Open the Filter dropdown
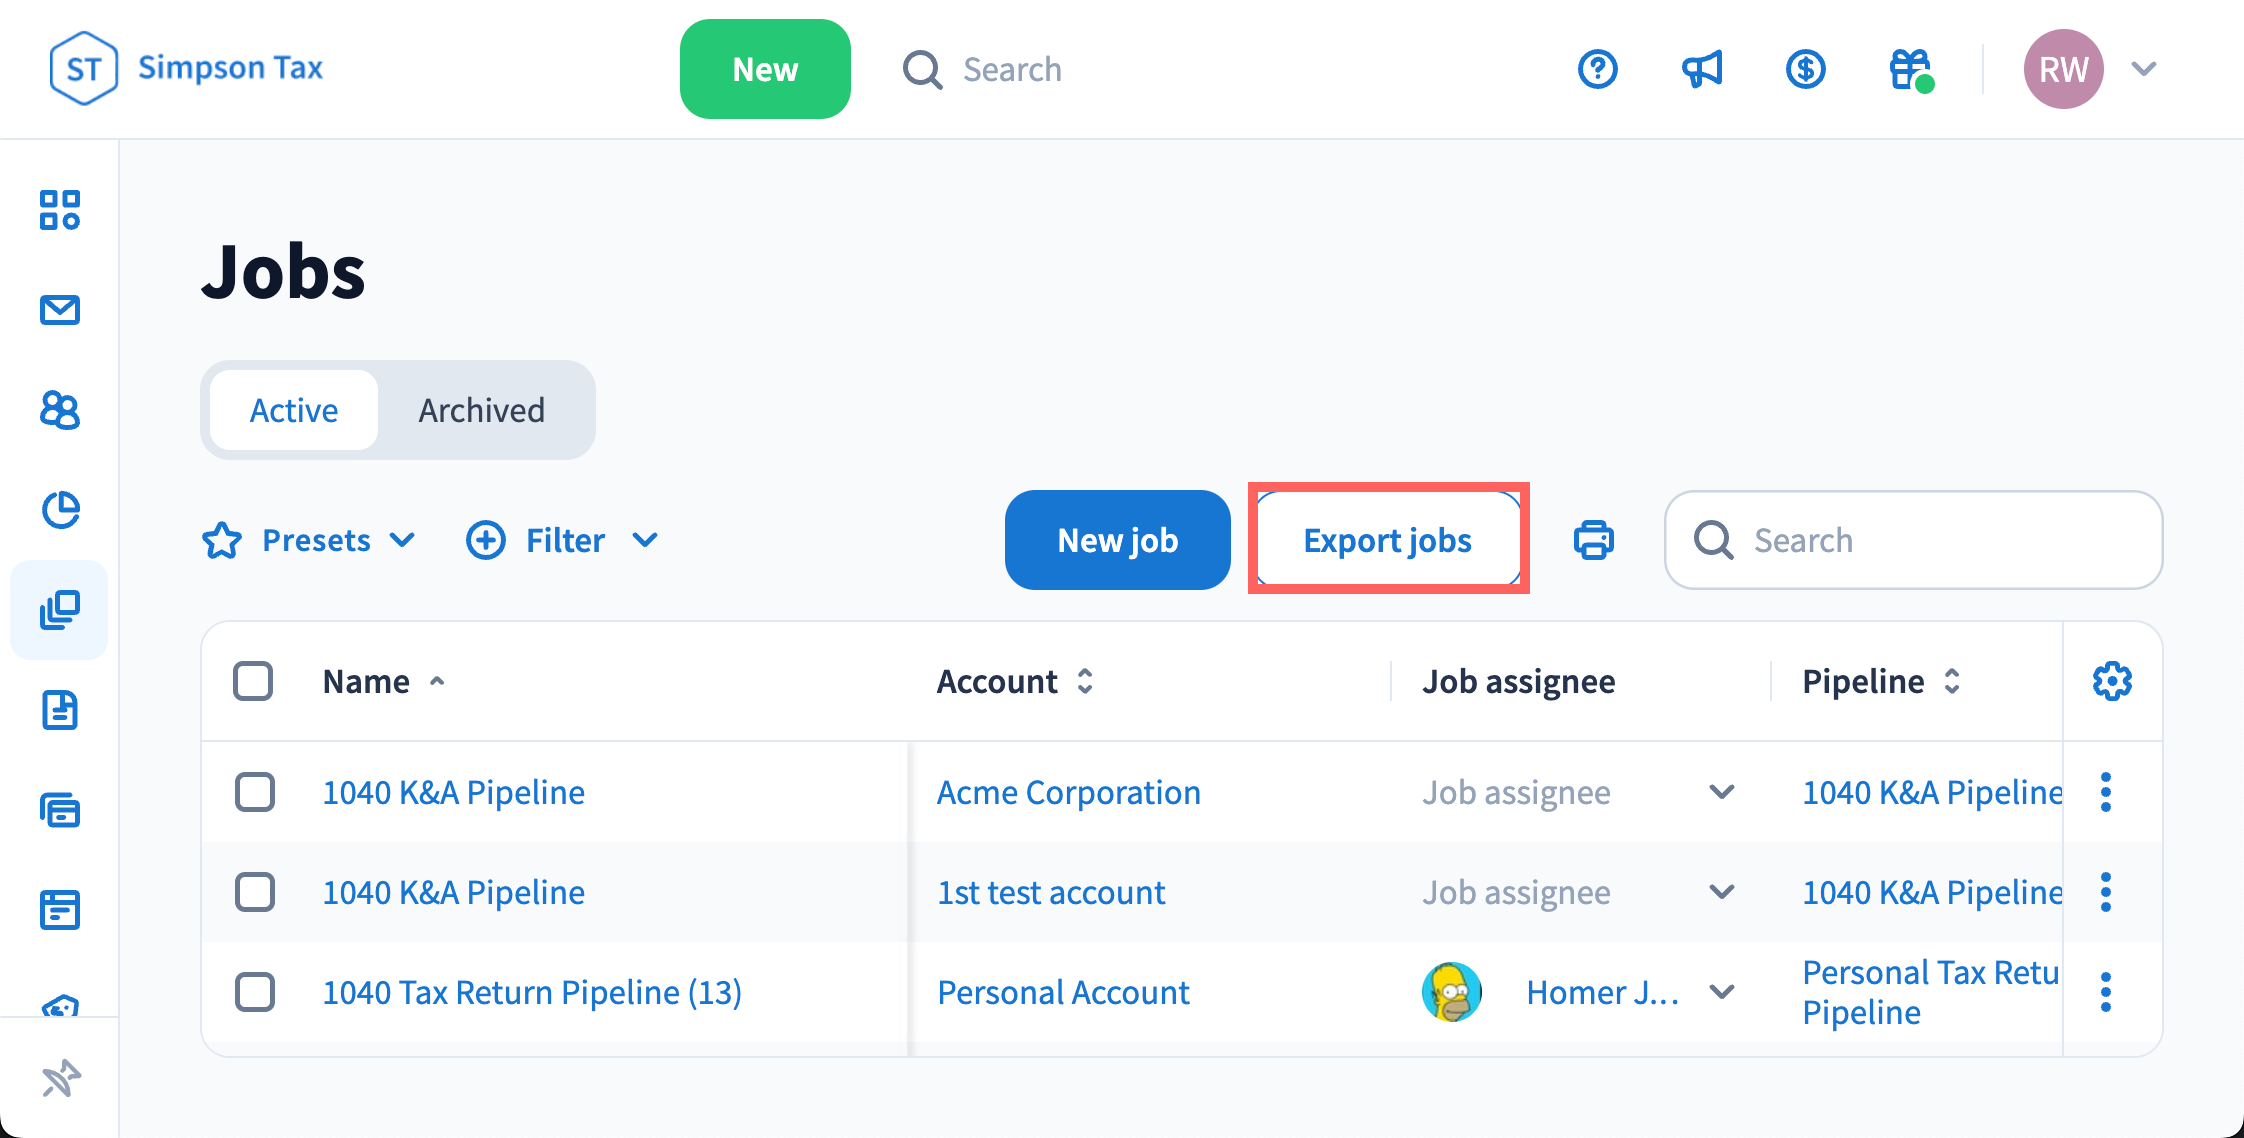 563,540
